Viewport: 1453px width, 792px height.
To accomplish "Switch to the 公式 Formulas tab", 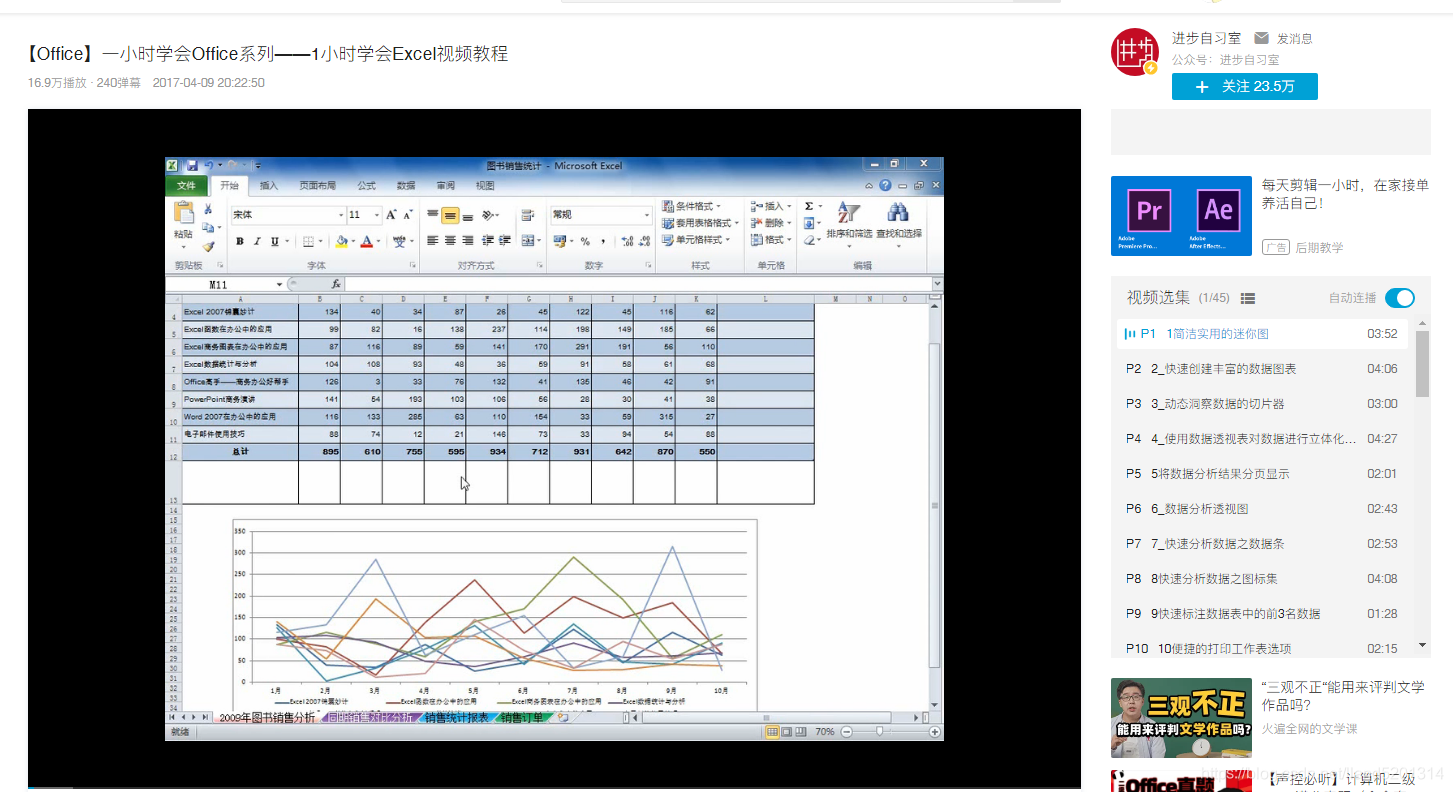I will pos(366,186).
